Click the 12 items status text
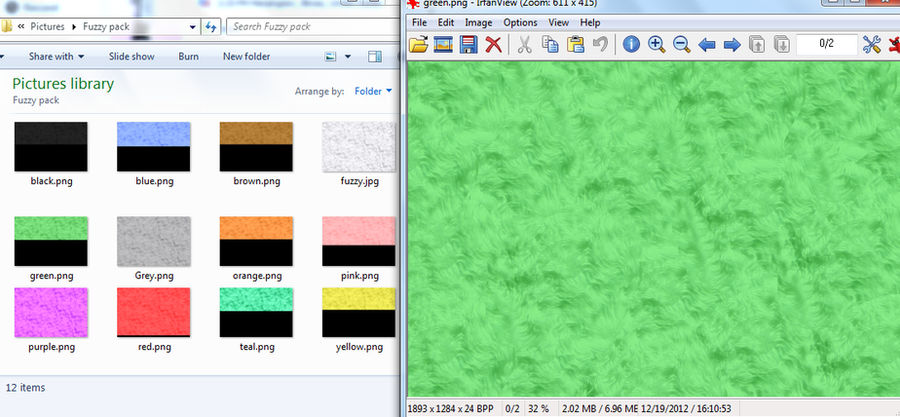Viewport: 900px width, 417px height. click(x=25, y=388)
